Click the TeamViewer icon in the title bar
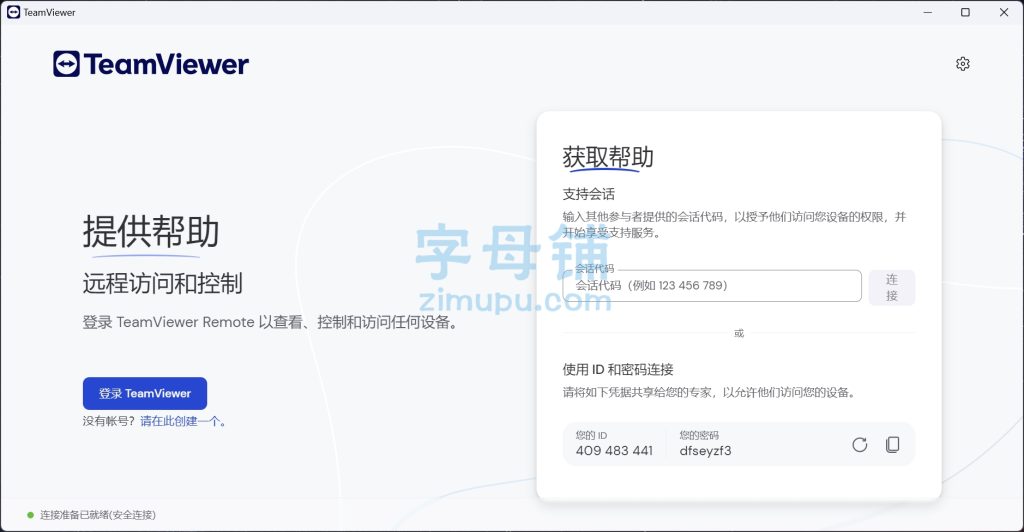Viewport: 1024px width, 532px height. click(13, 12)
